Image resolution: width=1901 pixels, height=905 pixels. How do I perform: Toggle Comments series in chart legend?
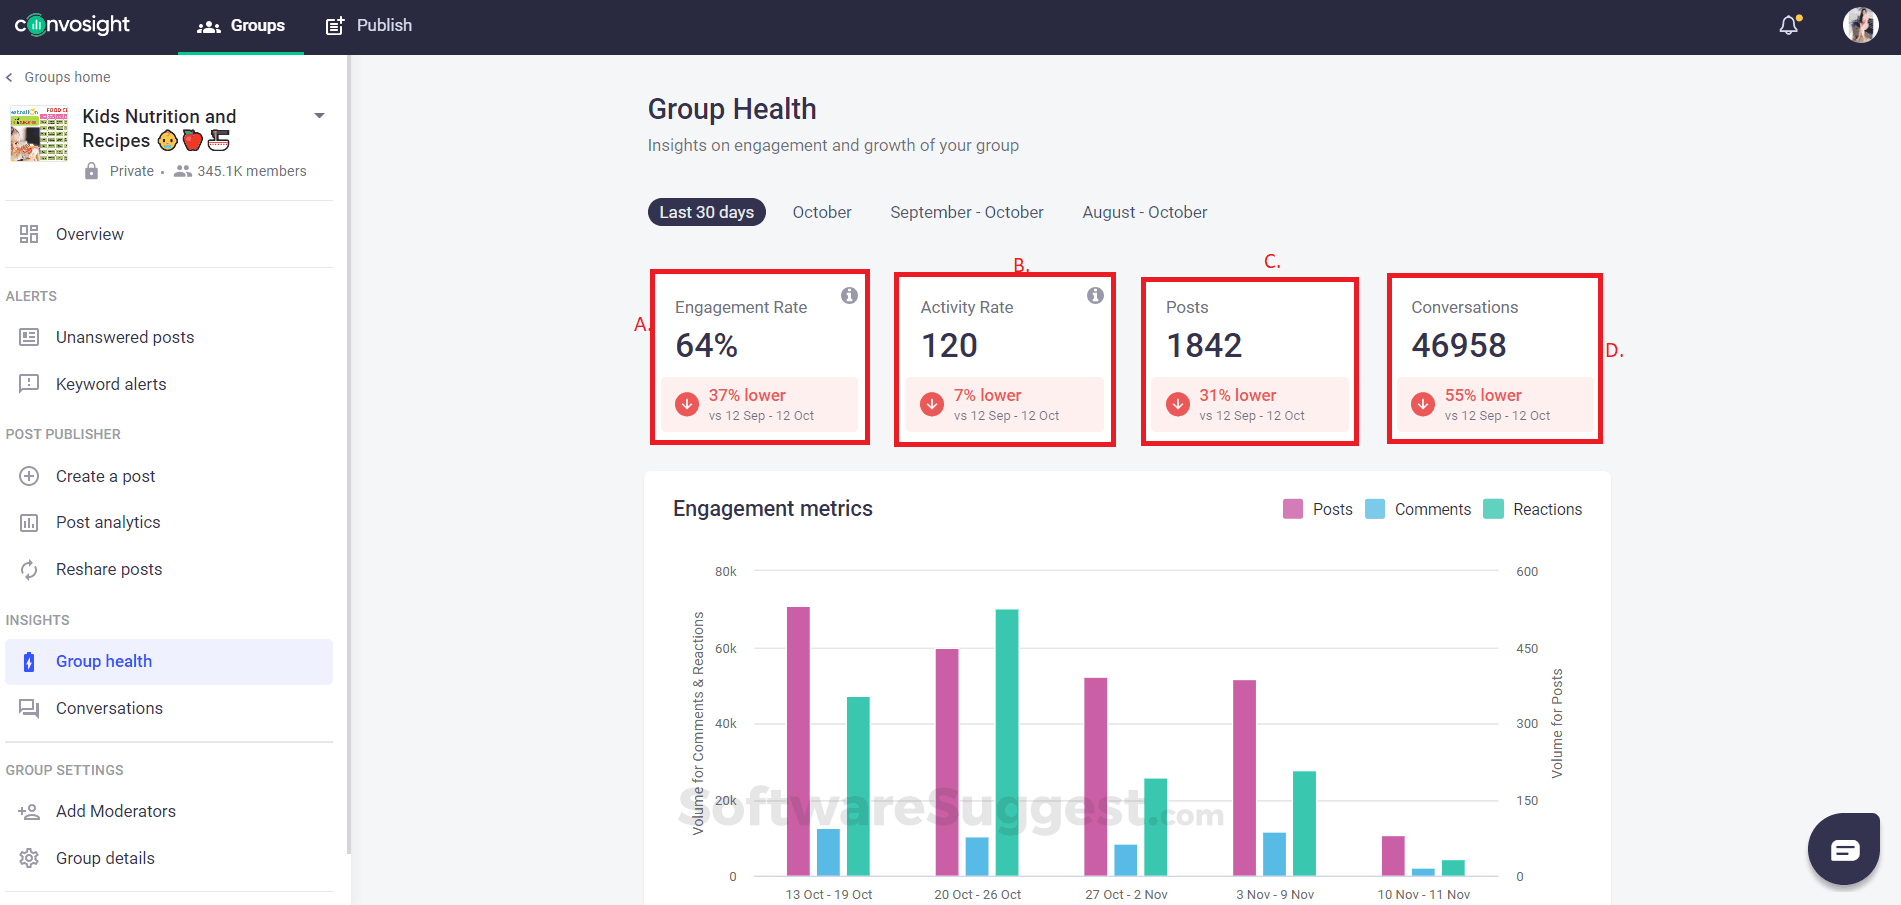[x=1418, y=510]
